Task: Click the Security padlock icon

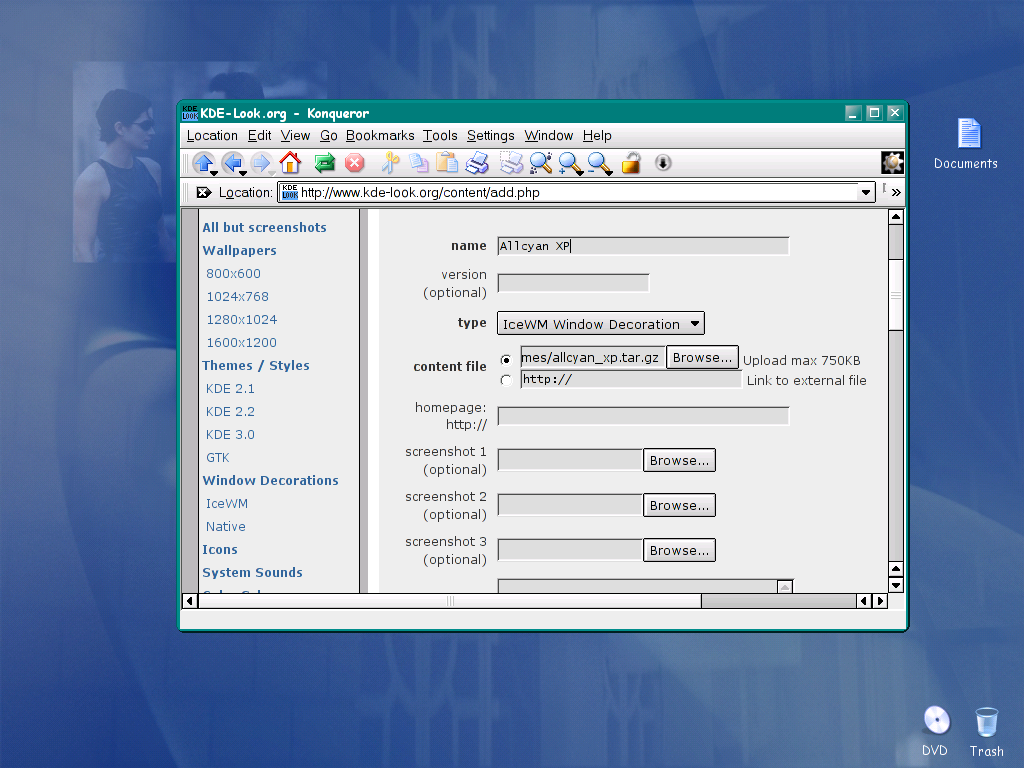Action: pos(632,163)
